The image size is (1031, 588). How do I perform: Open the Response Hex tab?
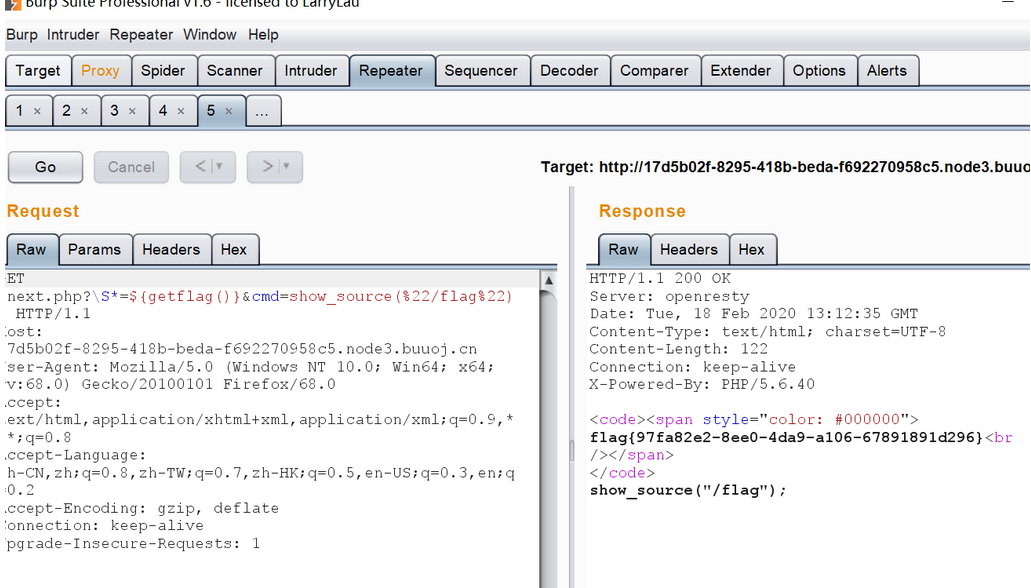coord(752,250)
